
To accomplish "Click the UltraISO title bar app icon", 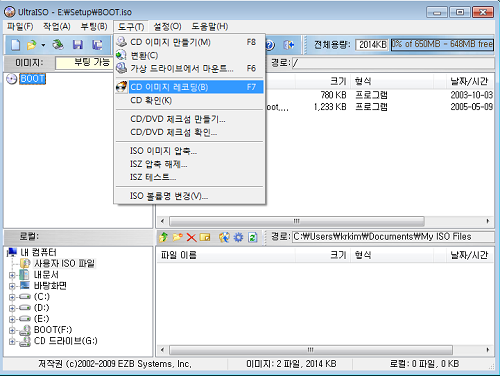I will 10,12.
